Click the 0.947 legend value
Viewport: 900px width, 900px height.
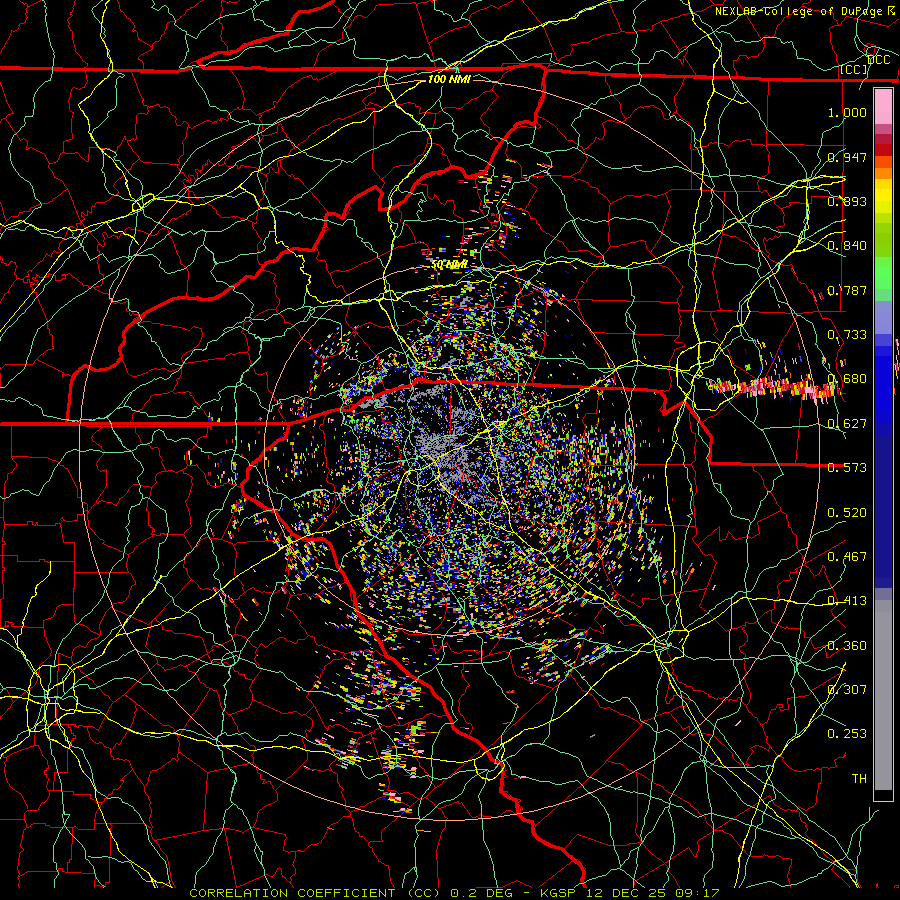[x=847, y=157]
